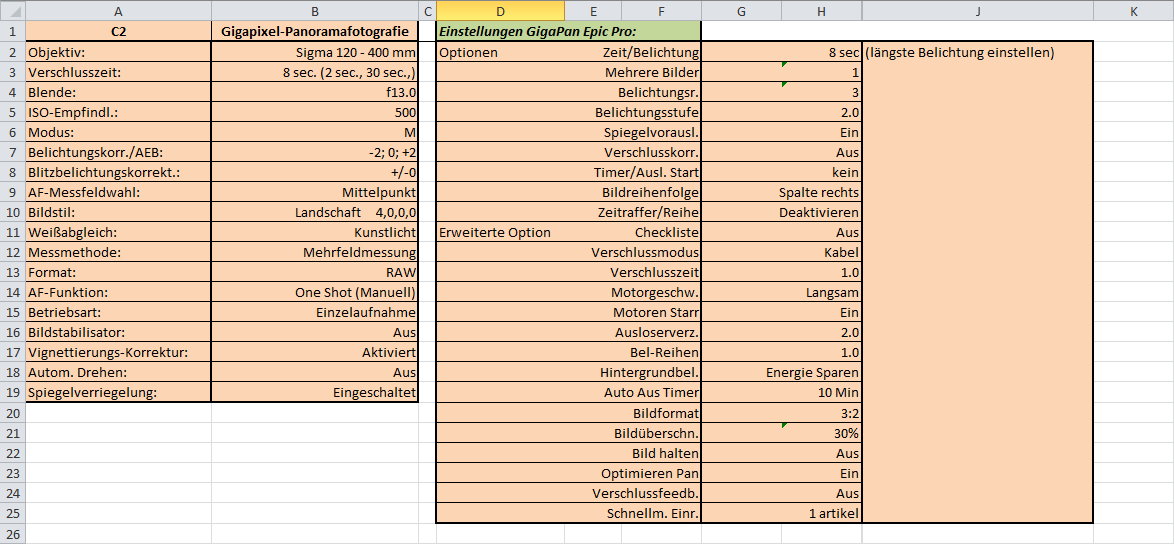Viewport: 1174px width, 544px height.
Task: Select the 'Spiegelverriegelung:' label cell
Action: click(119, 393)
